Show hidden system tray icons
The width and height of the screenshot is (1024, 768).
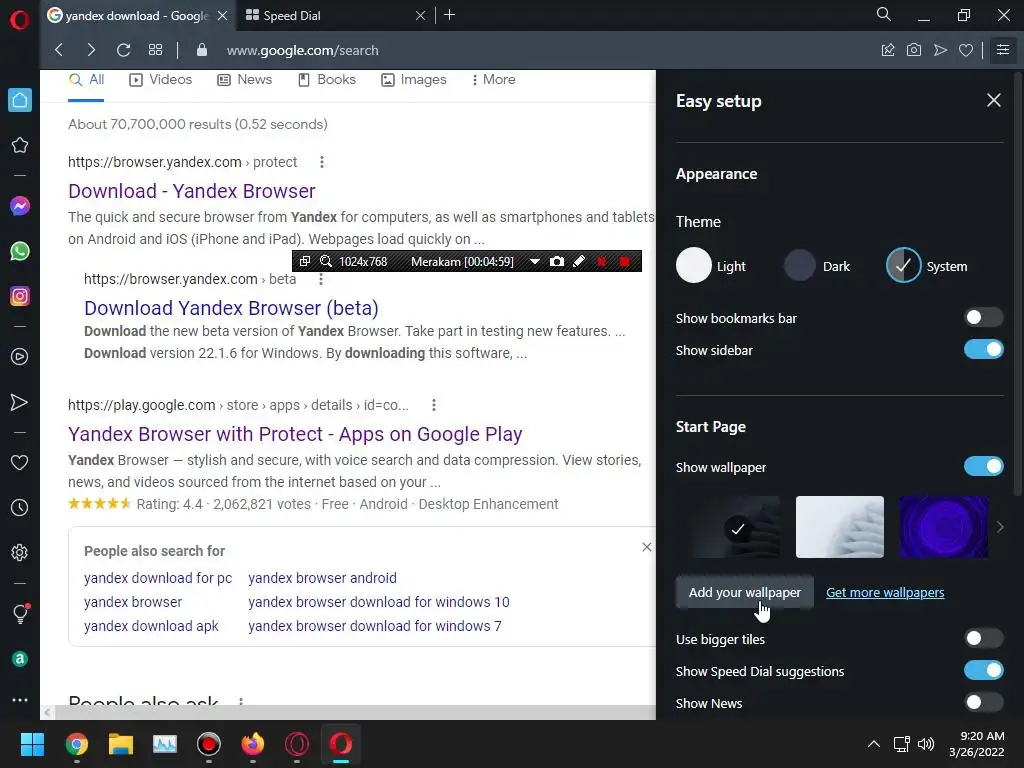[873, 744]
